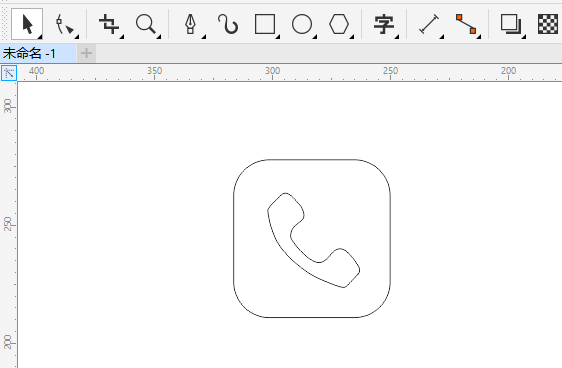Viewport: 562px width, 368px height.
Task: Select the Pick arrow tool
Action: tap(27, 24)
